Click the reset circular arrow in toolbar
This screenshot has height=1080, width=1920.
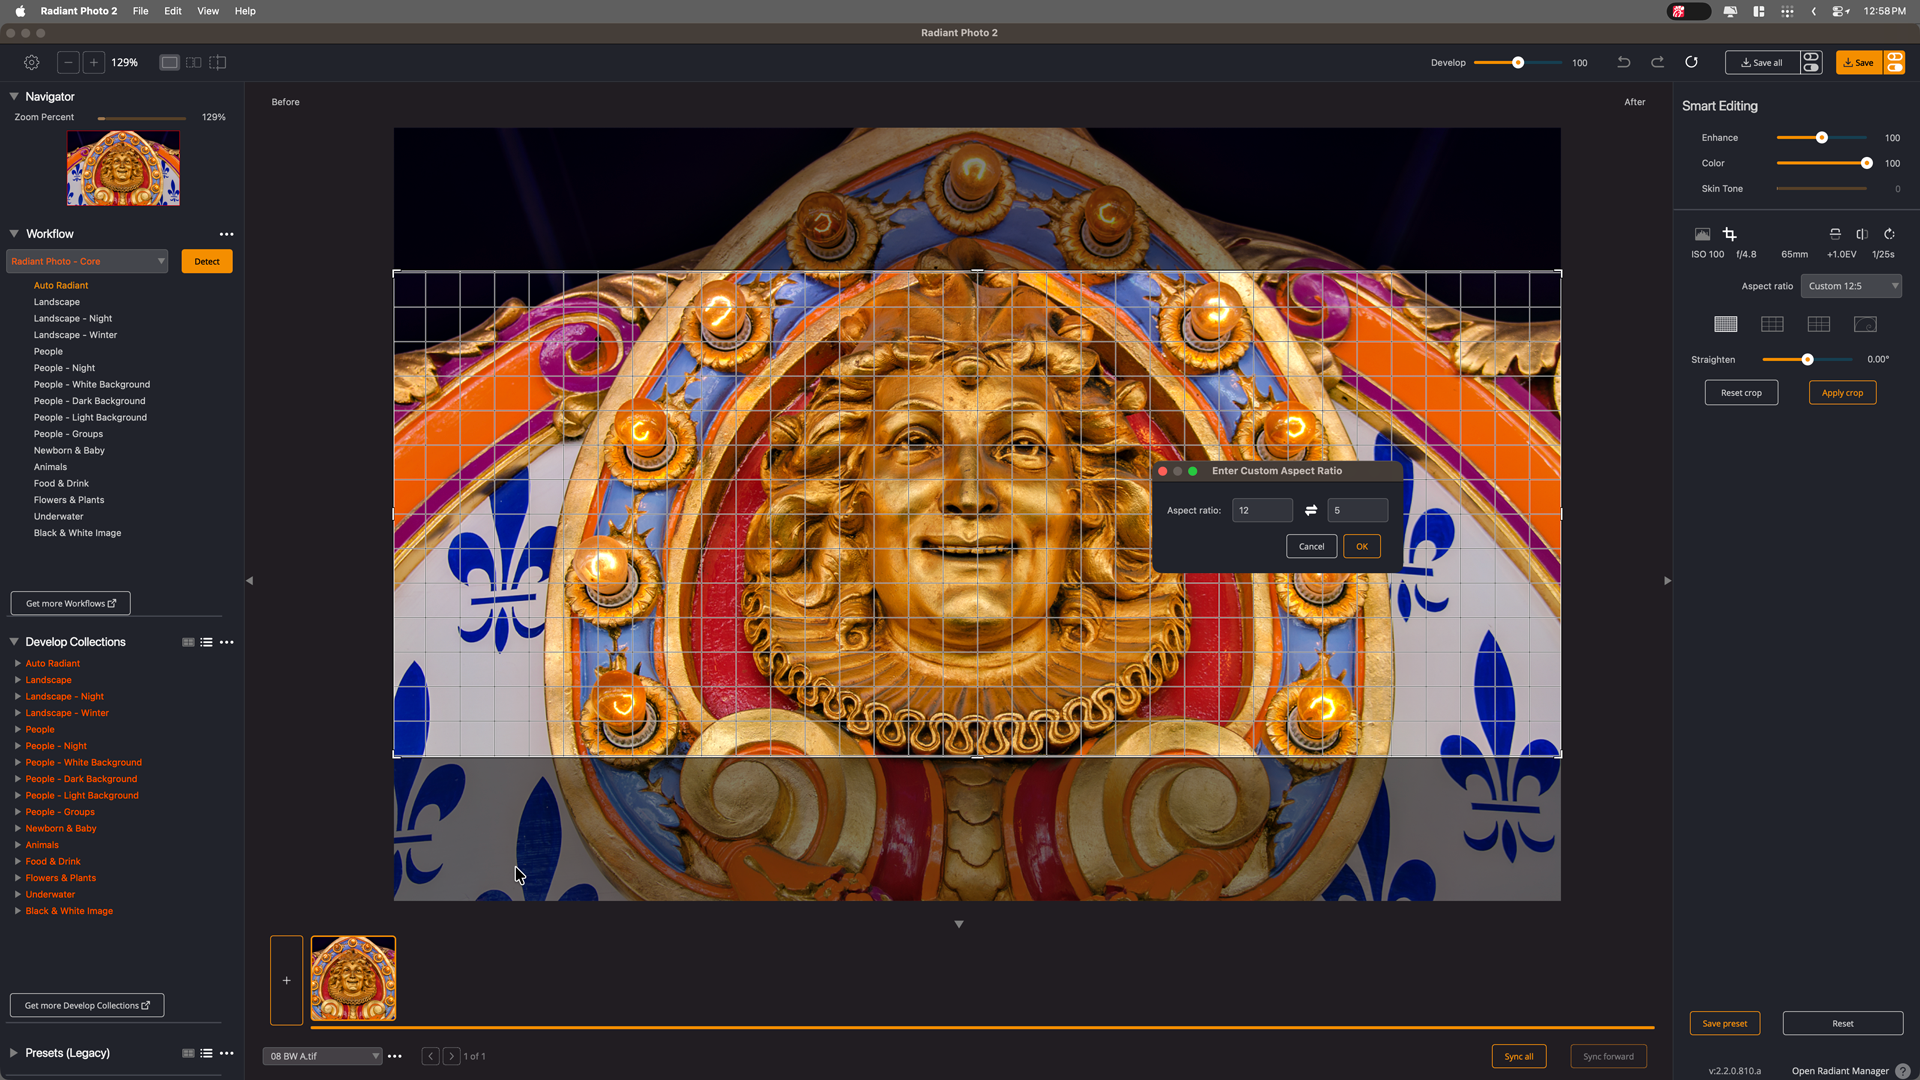pyautogui.click(x=1691, y=62)
